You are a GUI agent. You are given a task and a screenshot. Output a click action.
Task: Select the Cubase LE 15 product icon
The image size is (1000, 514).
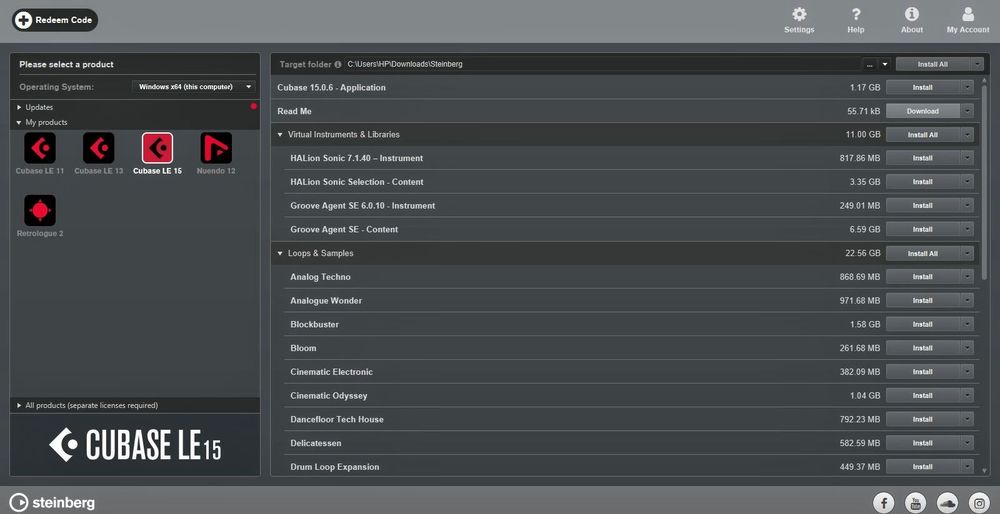[158, 148]
